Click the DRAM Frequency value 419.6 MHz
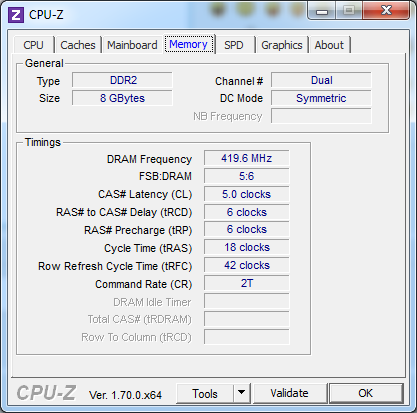Image resolution: width=417 pixels, height=413 pixels. (247, 158)
